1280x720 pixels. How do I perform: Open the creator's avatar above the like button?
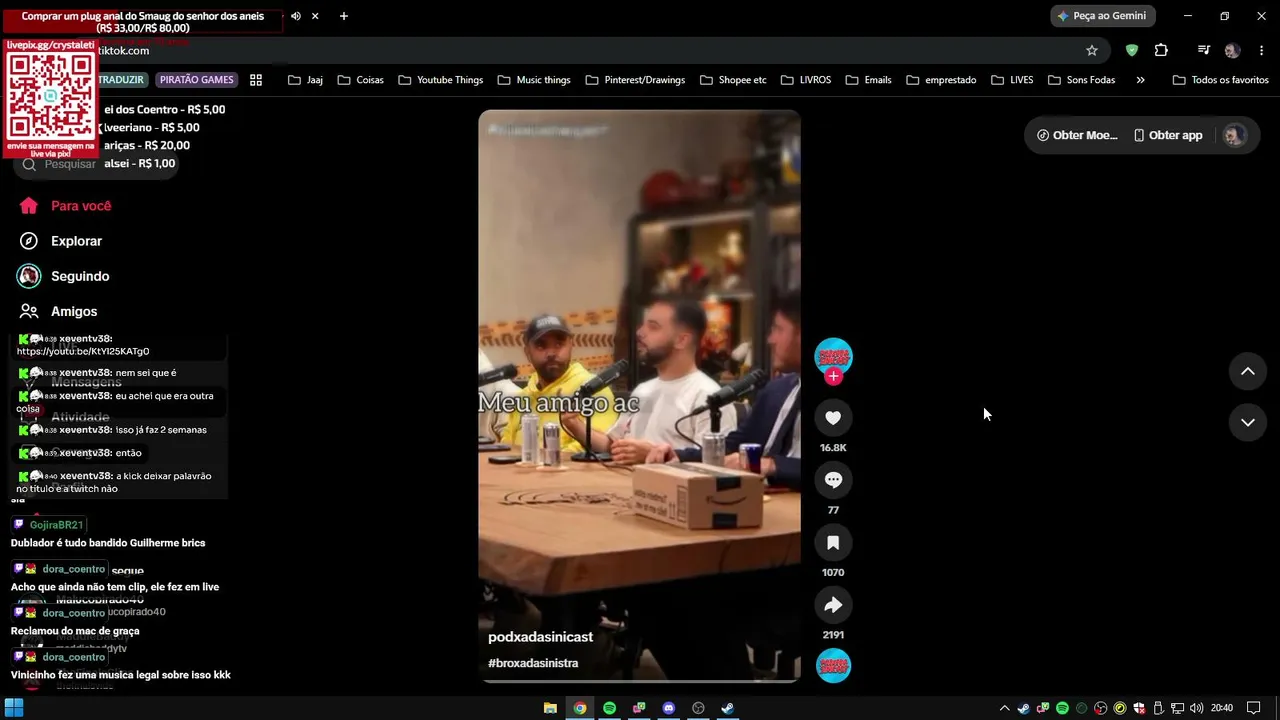point(833,357)
